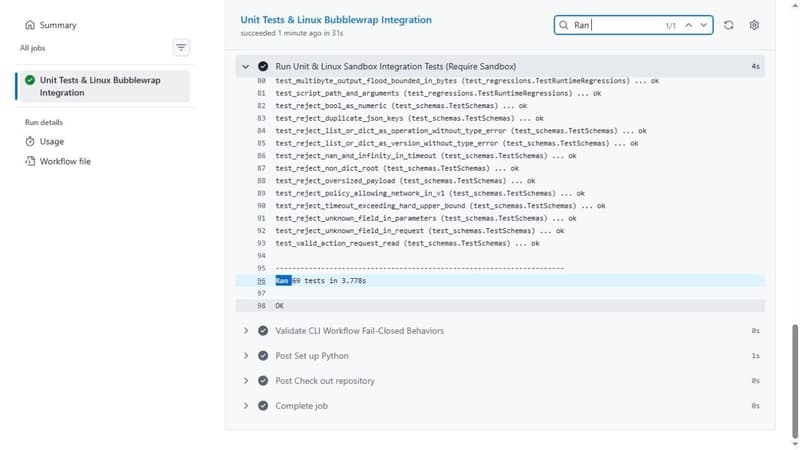Click status check of Validate CLI Workflow step
This screenshot has height=450, width=800.
[263, 331]
